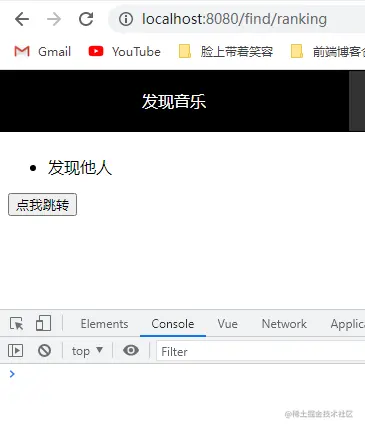Image resolution: width=365 pixels, height=430 pixels.
Task: Toggle the device toolbar icon
Action: tap(43, 323)
